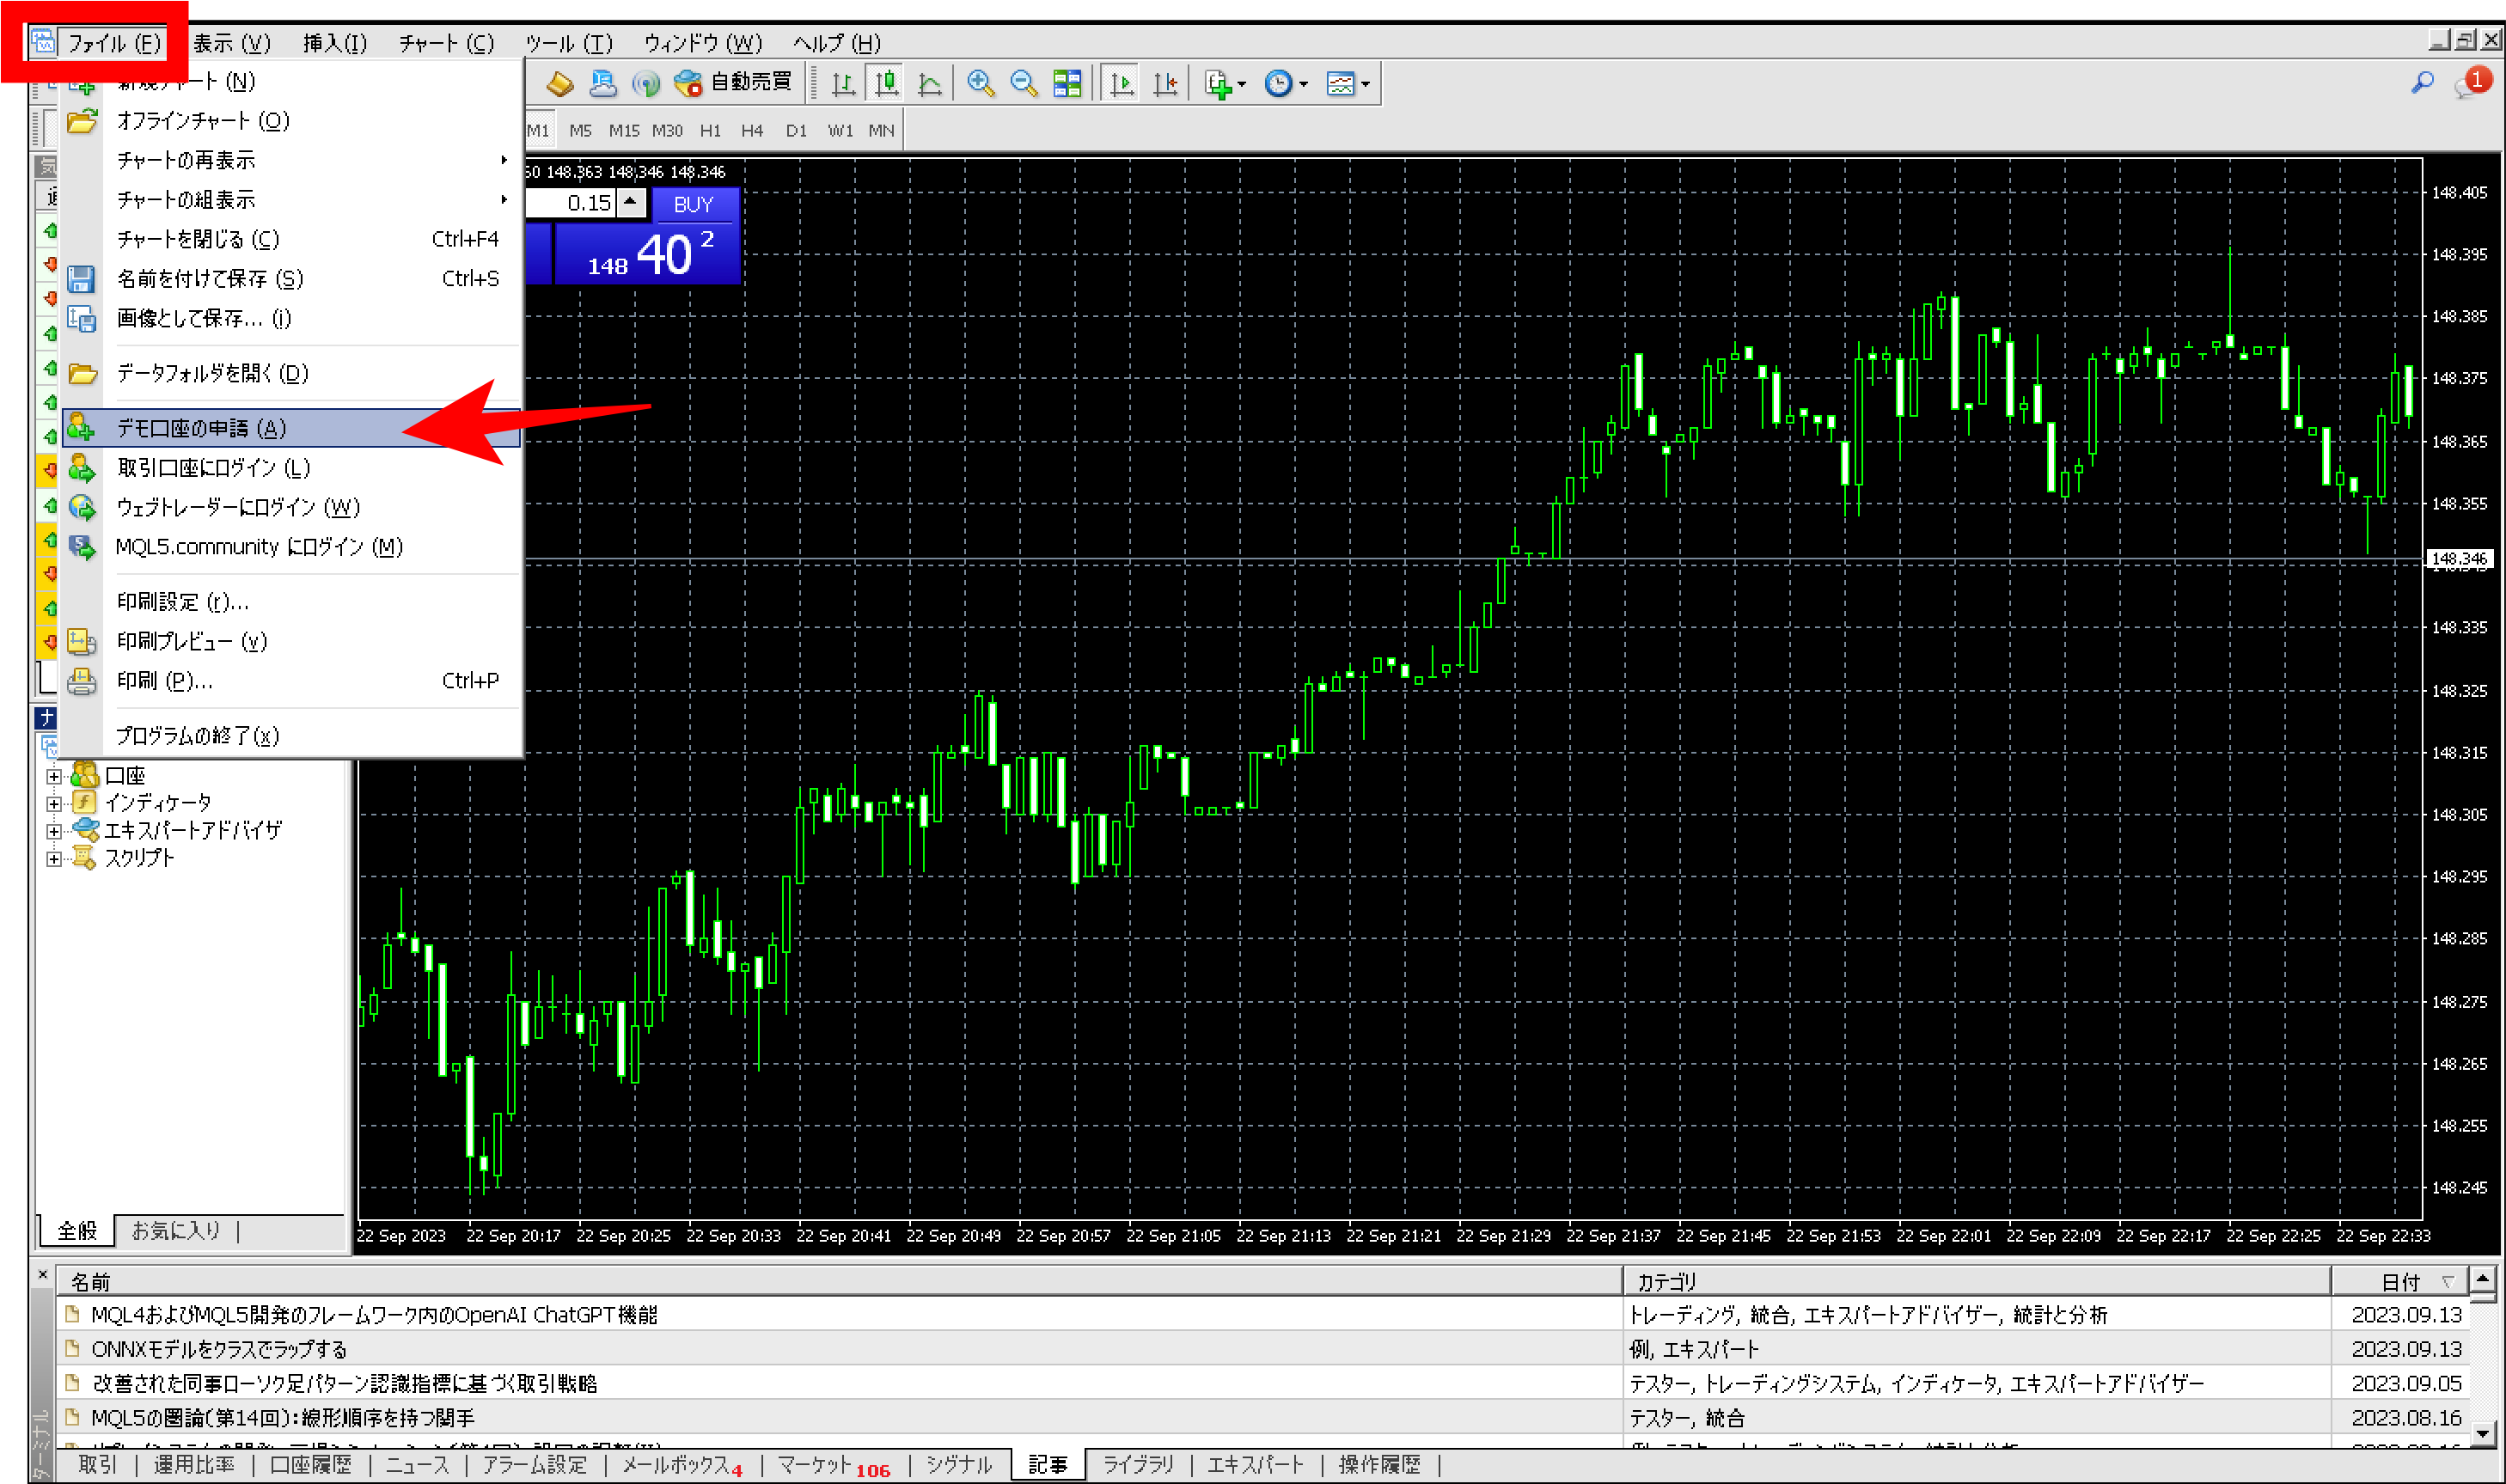Switch to the ライブラリ terminal tab
The image size is (2506, 1484).
pos(1137,1464)
